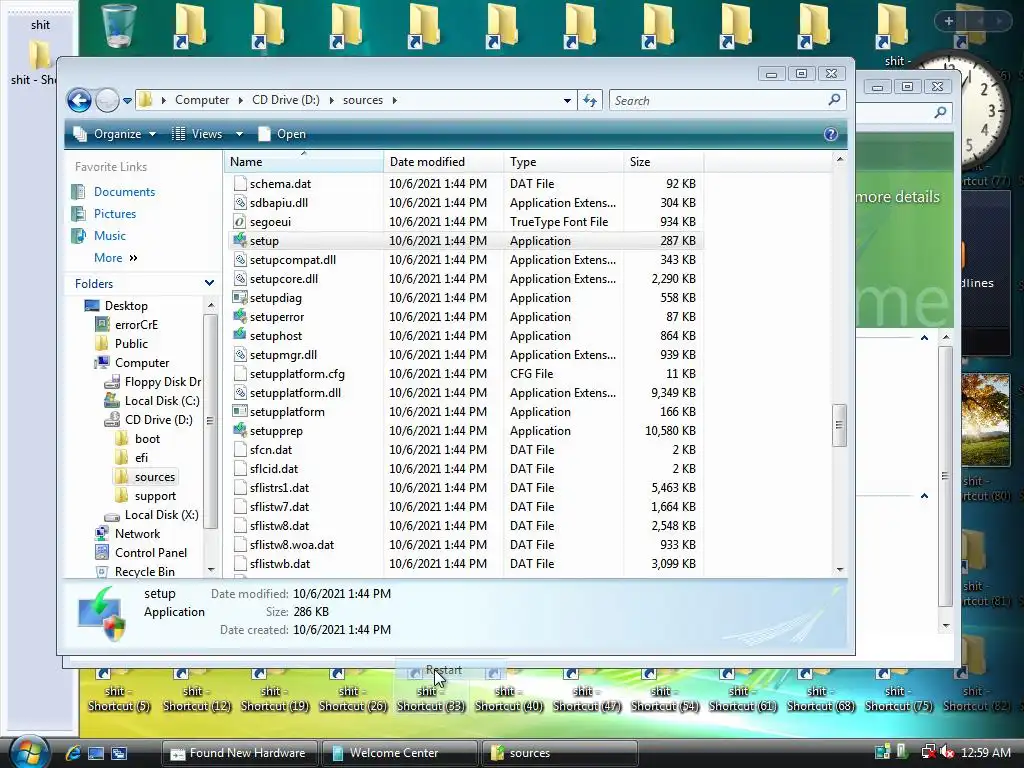Click the Open toolbar button

[x=282, y=134]
